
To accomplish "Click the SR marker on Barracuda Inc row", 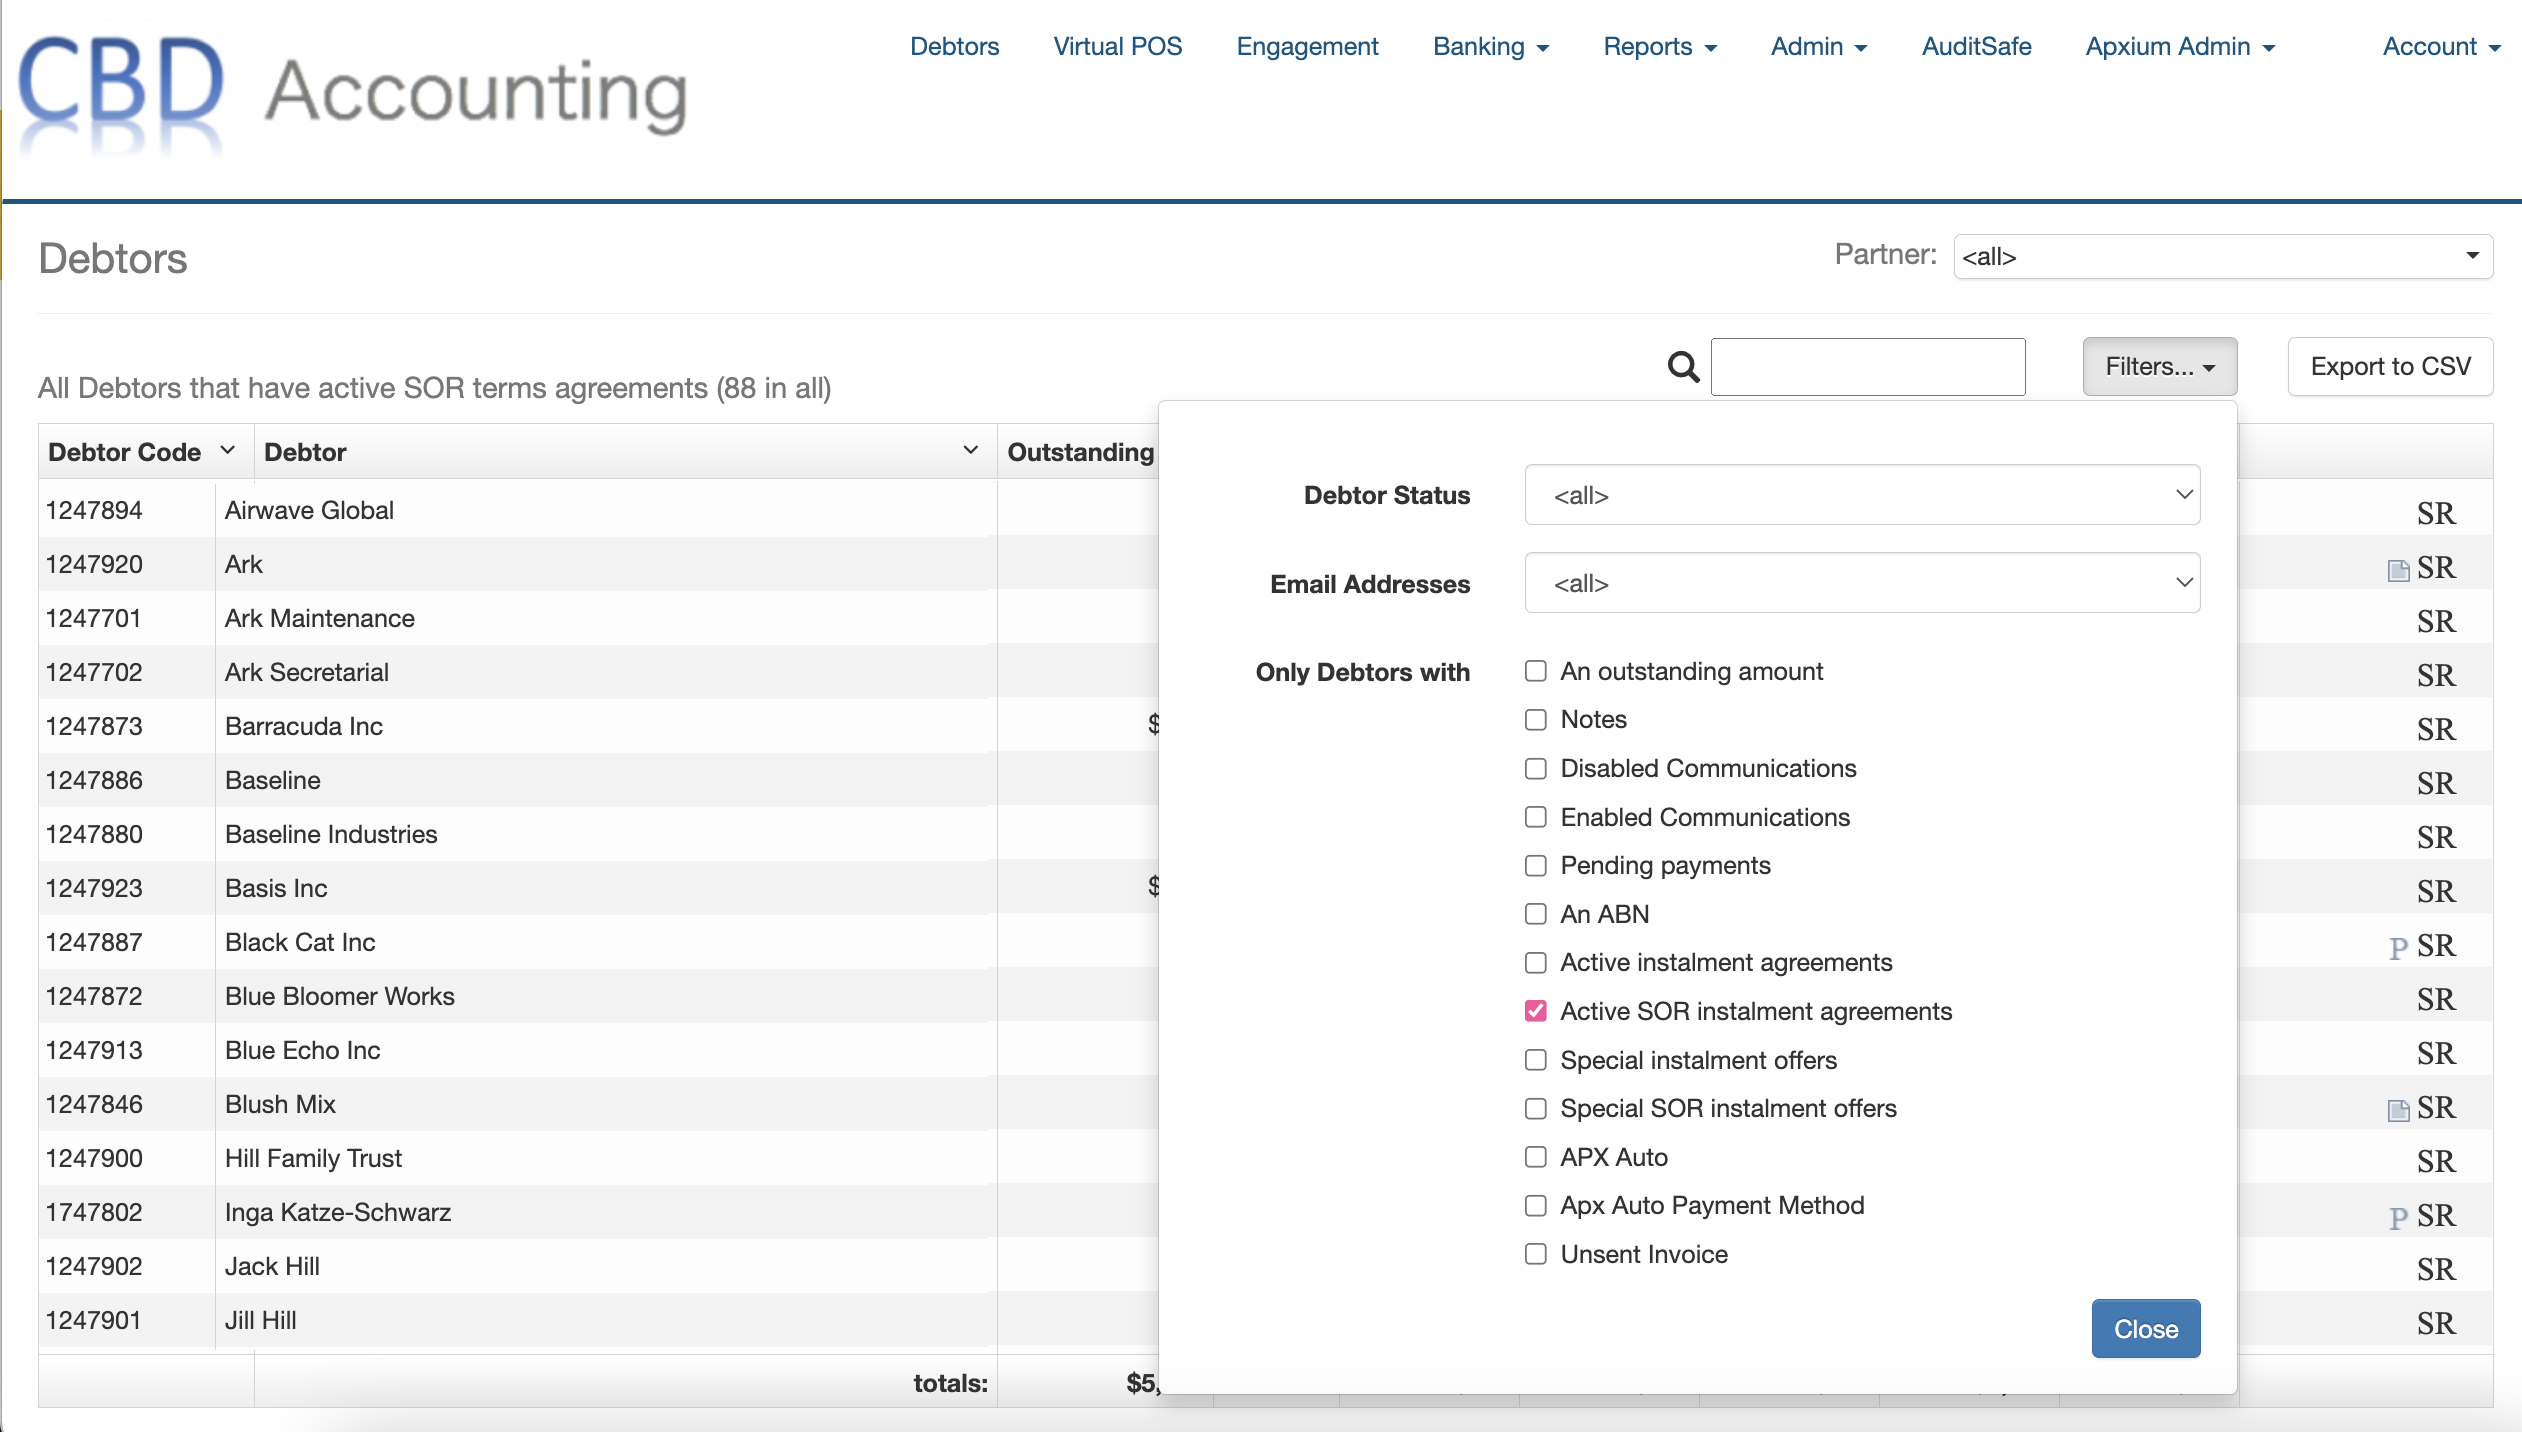I will click(2436, 729).
